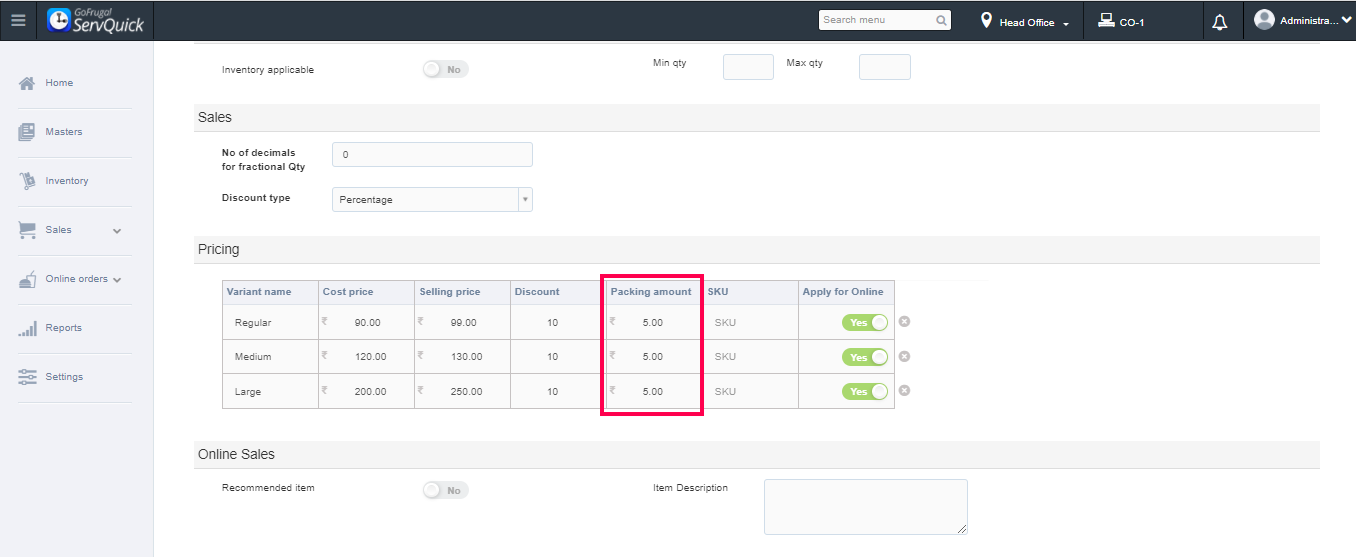Screen dimensions: 1356x557
Task: Click the Medium cost price 120.00 field
Action: pos(366,357)
